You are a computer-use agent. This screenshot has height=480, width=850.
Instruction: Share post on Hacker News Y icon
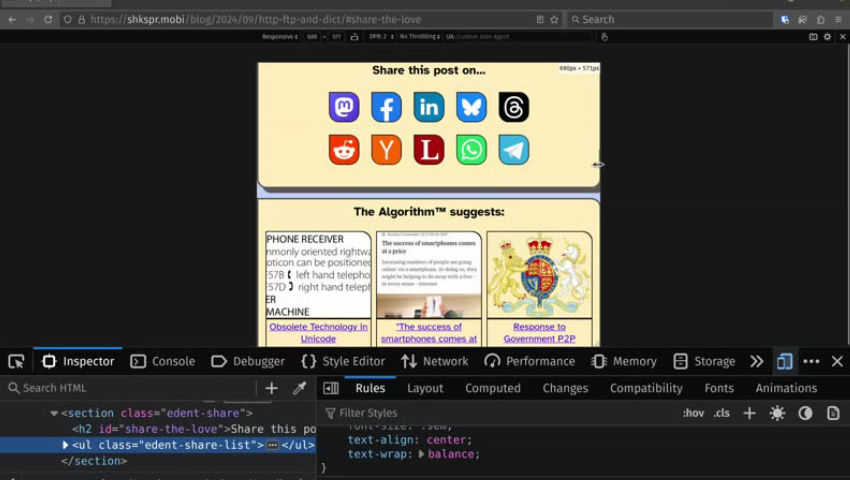click(x=386, y=150)
